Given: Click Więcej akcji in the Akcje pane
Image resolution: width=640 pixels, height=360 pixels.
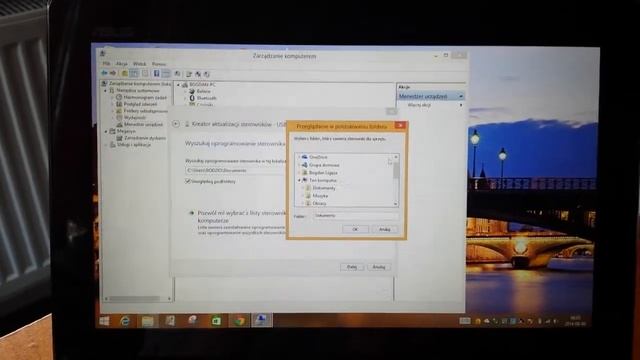Looking at the screenshot, I should click(x=419, y=105).
